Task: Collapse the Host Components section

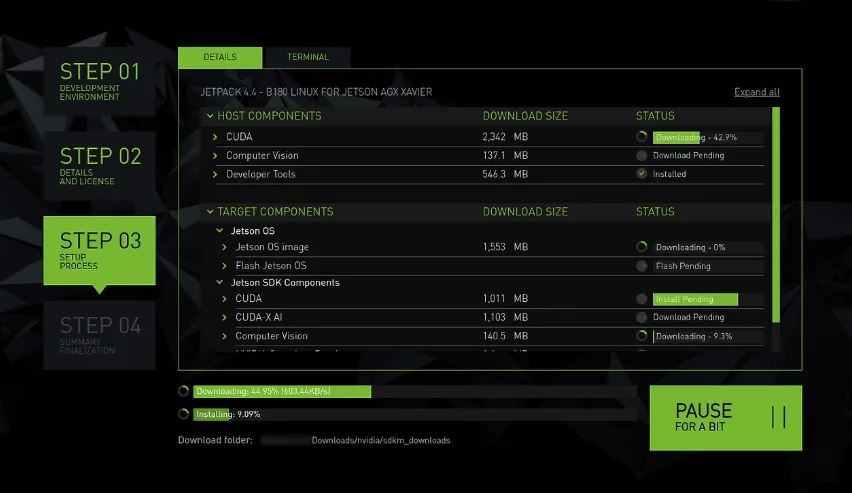Action: tap(210, 116)
